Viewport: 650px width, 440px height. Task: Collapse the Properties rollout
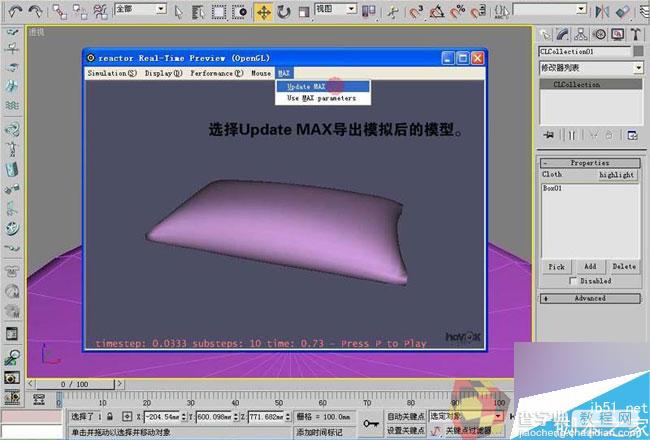click(590, 163)
